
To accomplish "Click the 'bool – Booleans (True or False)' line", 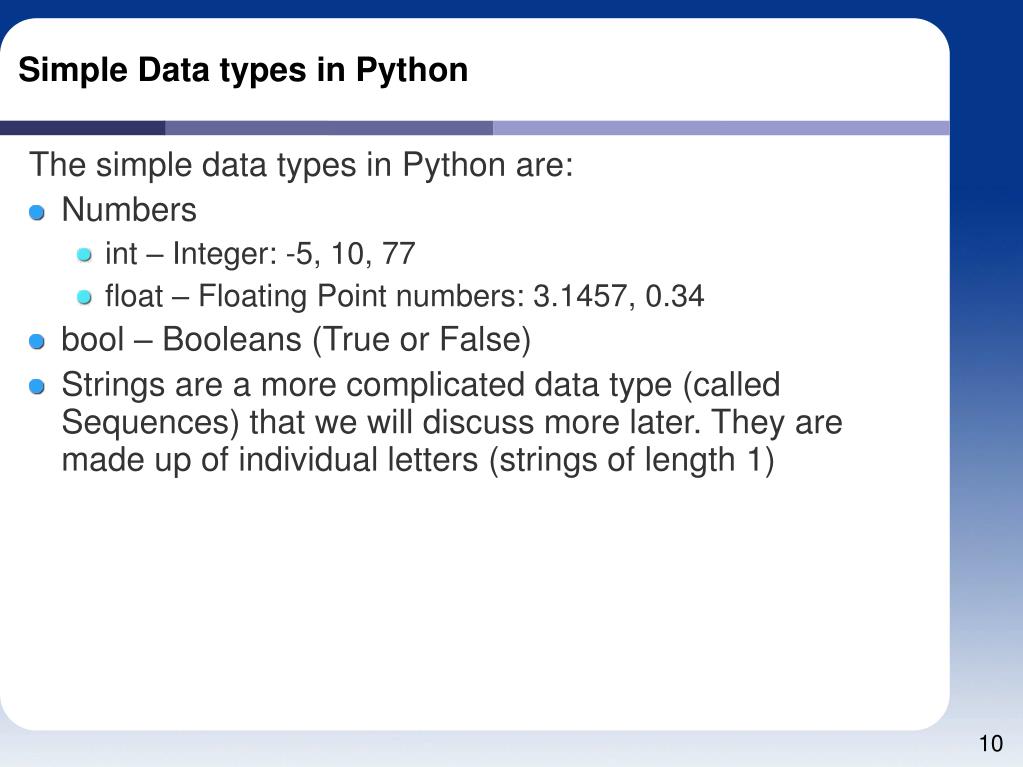I will (x=296, y=340).
